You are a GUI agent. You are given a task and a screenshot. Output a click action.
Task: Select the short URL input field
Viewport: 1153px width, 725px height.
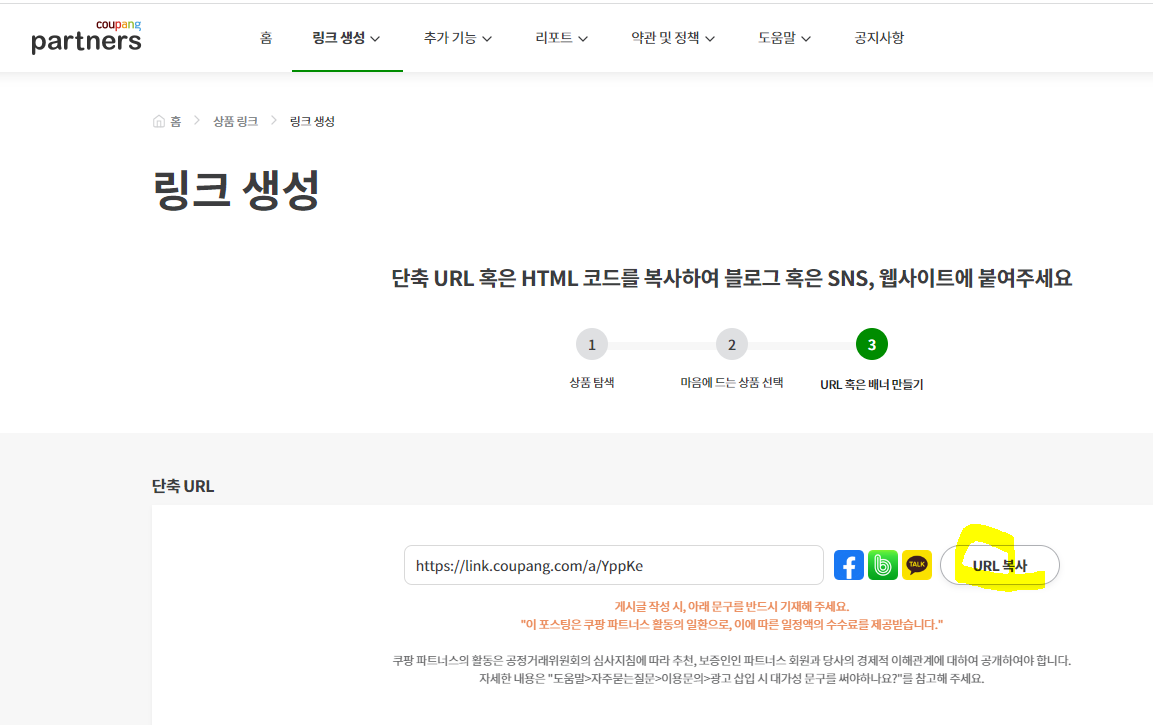(x=613, y=565)
